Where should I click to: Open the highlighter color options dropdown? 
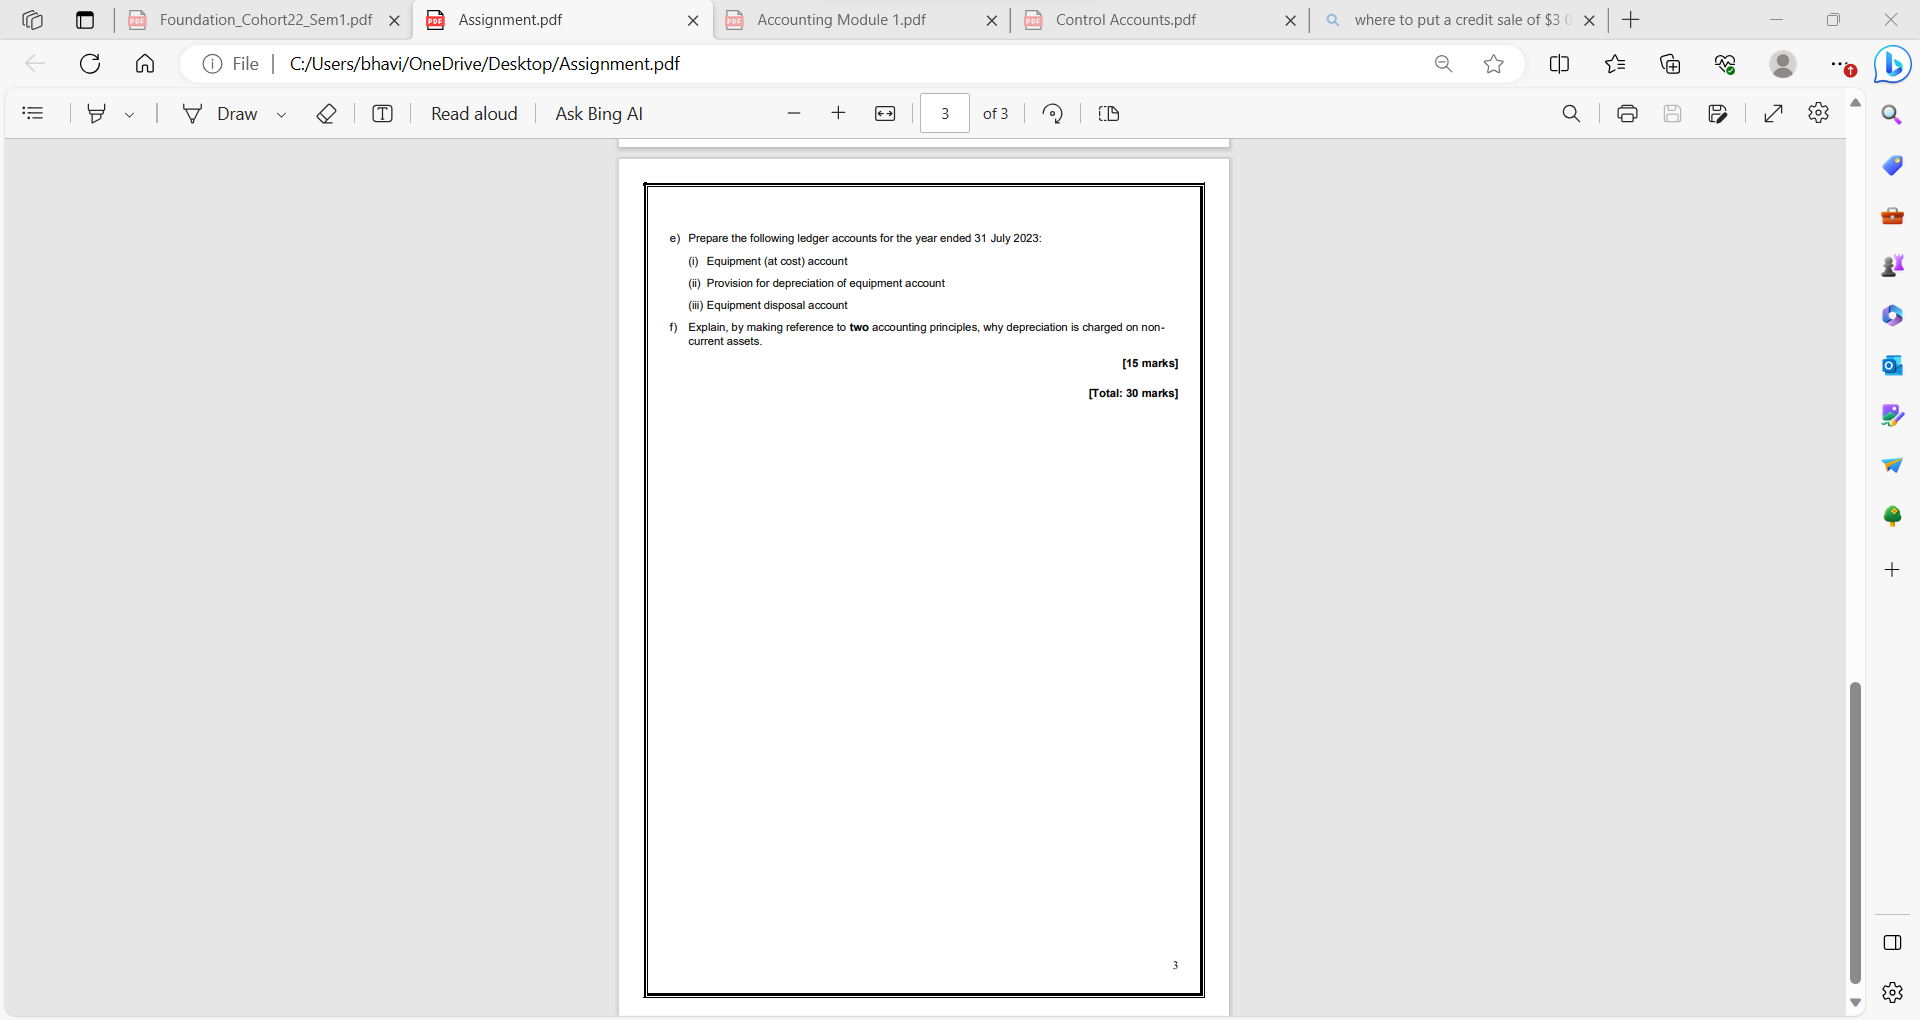coord(130,113)
